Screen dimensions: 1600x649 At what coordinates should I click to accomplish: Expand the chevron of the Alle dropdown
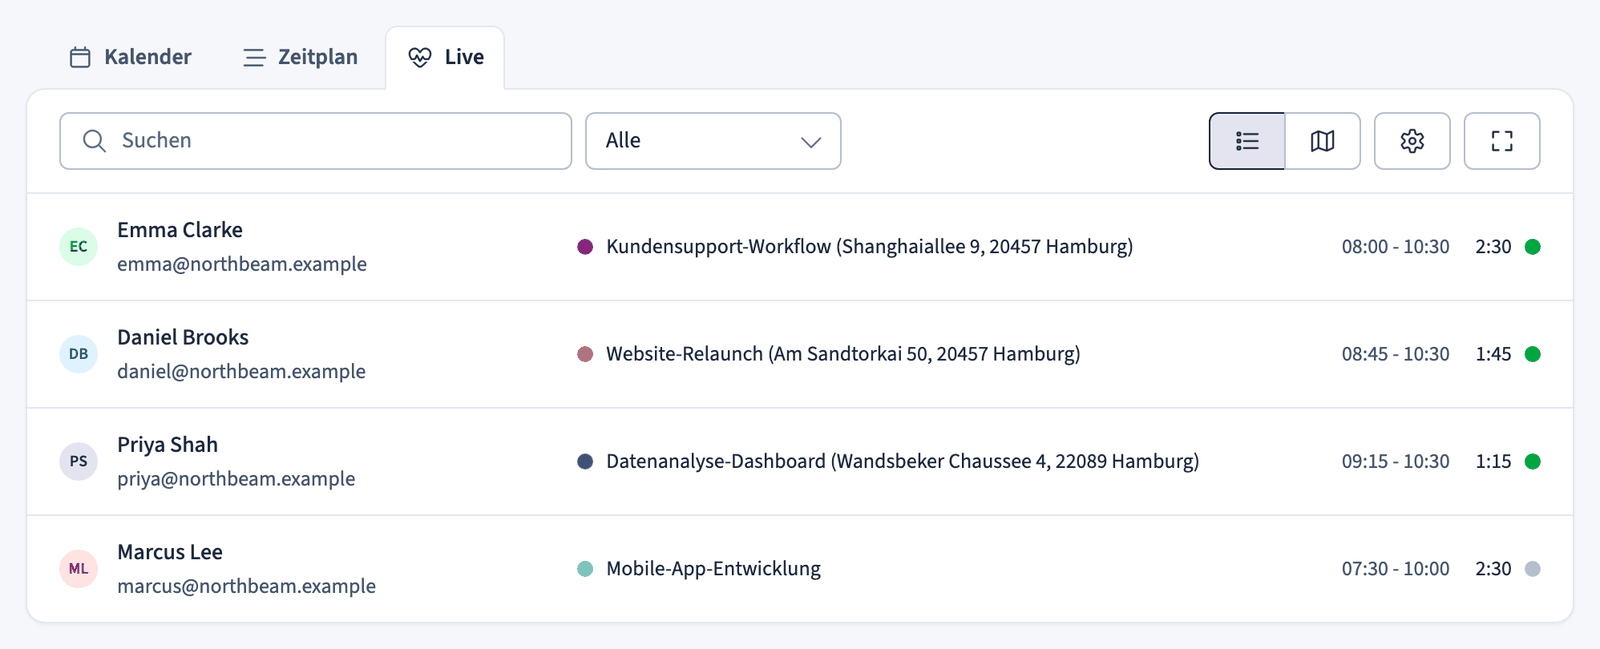(x=811, y=142)
